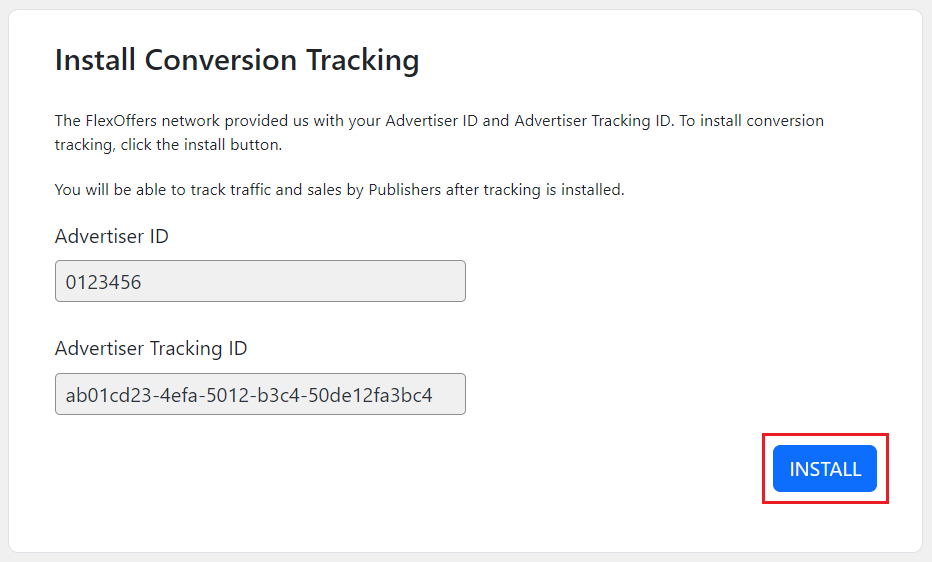Click "Advertiser Tracking ID." mention in first paragraph
932x562 pixels.
(595, 121)
